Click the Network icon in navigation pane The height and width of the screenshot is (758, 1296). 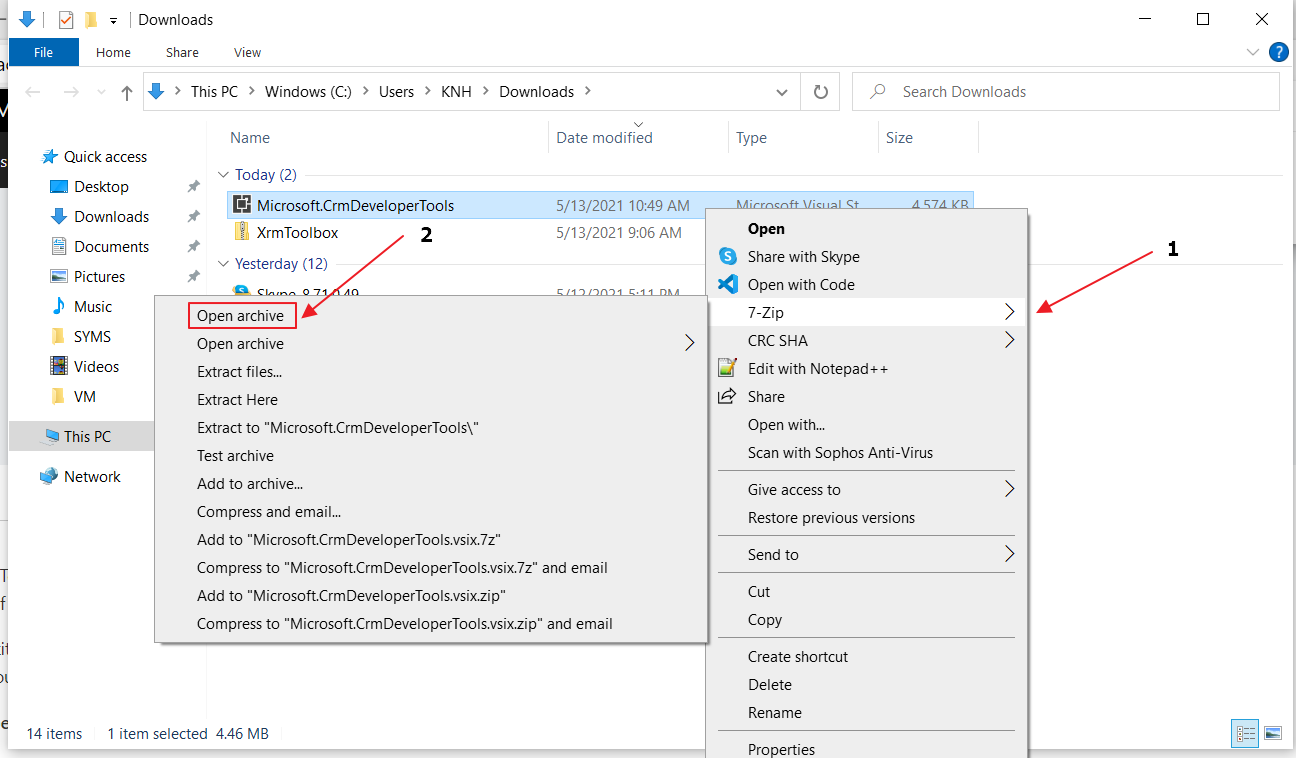49,477
